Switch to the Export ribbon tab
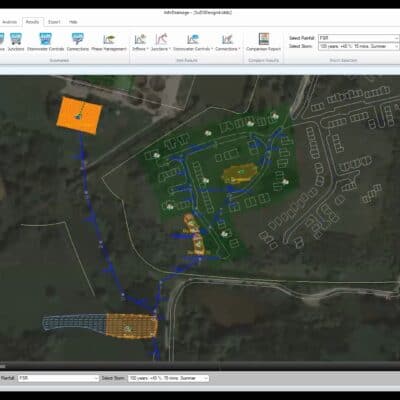Image resolution: width=400 pixels, height=400 pixels. 54,22
